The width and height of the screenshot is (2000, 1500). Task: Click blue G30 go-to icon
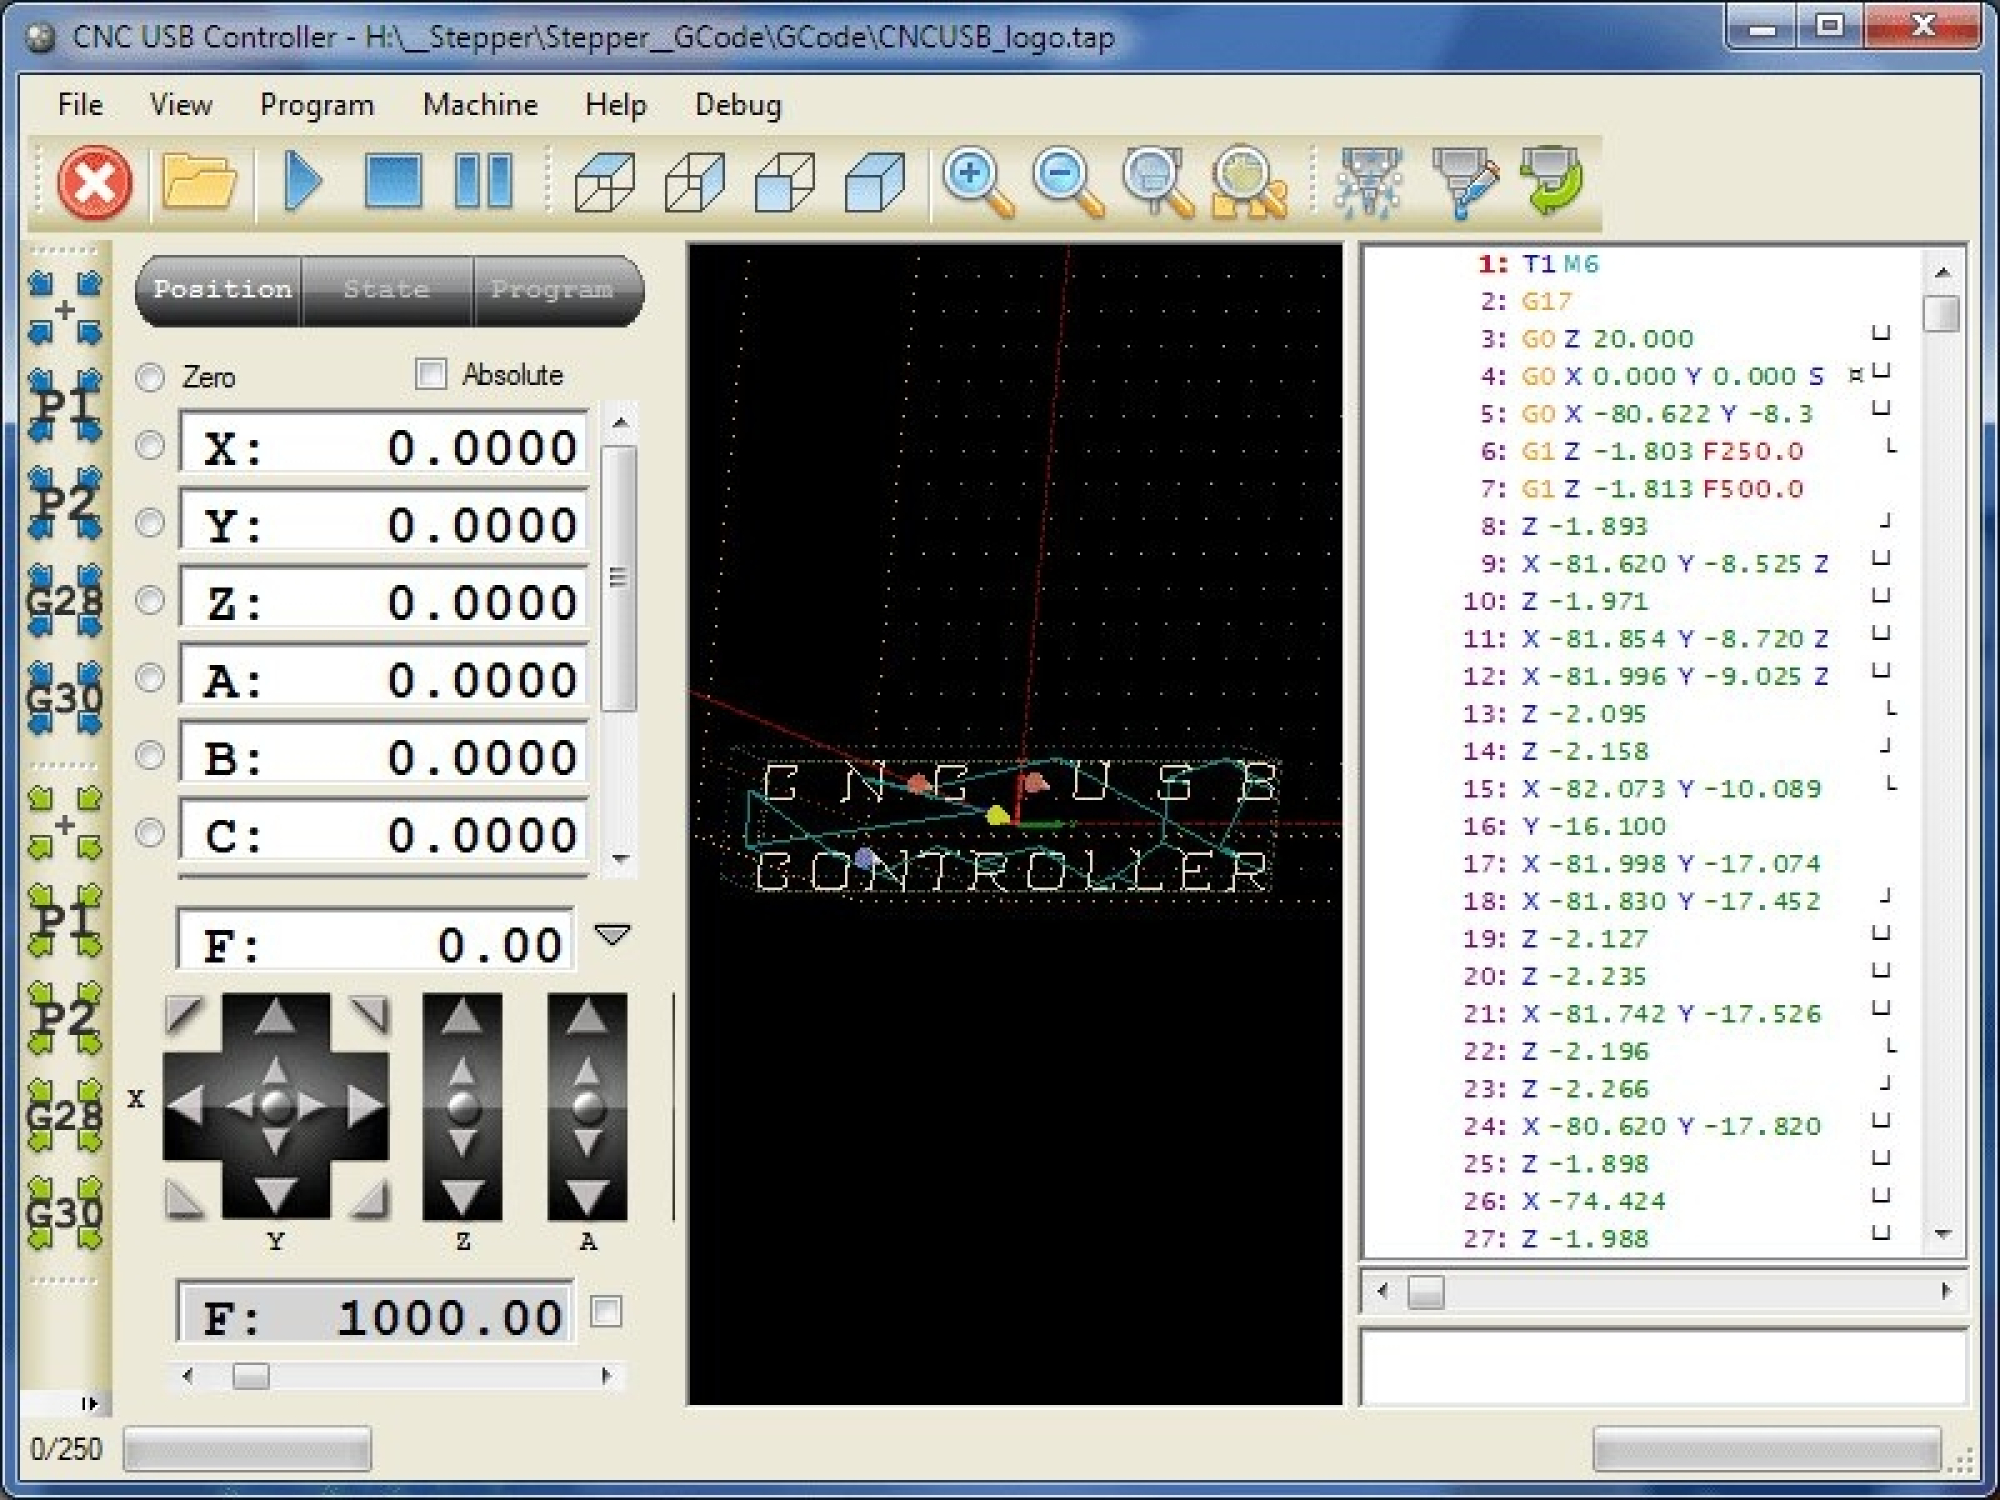65,697
